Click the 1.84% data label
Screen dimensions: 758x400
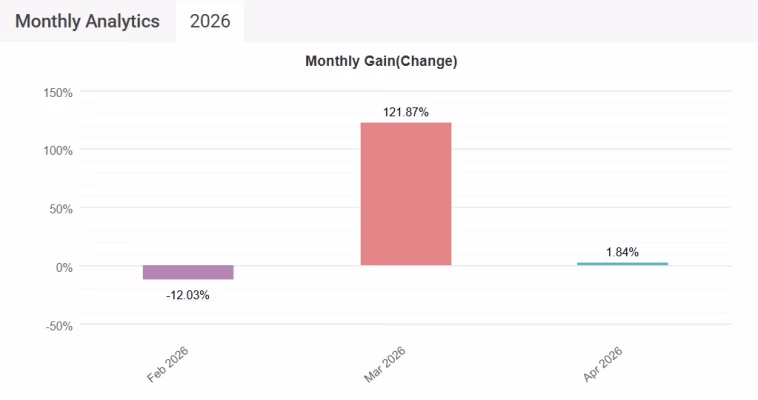click(x=622, y=251)
